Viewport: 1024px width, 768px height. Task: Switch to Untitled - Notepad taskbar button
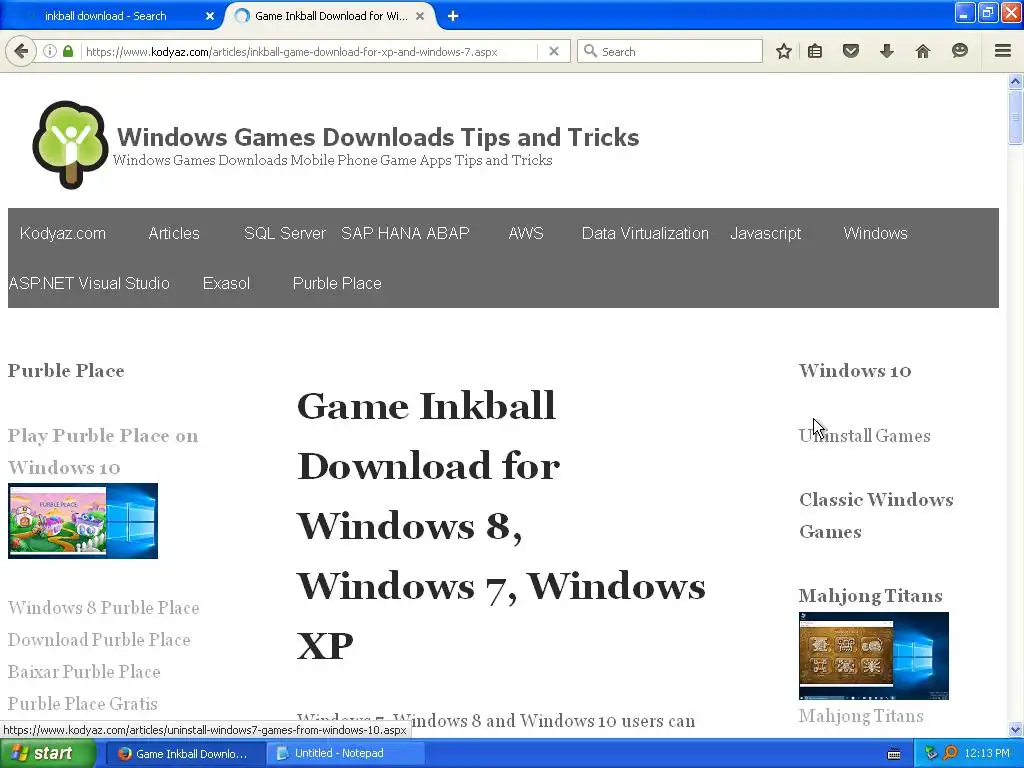346,754
